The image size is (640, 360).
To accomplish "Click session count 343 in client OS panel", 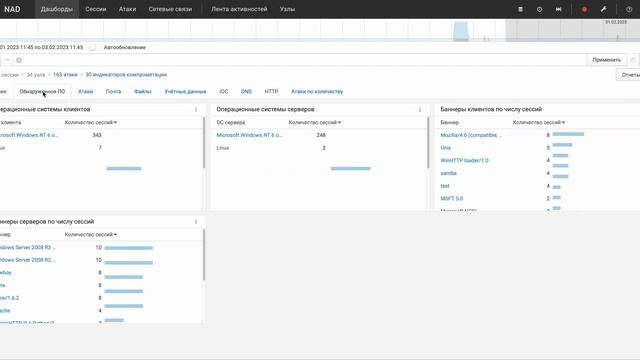I will (97, 135).
